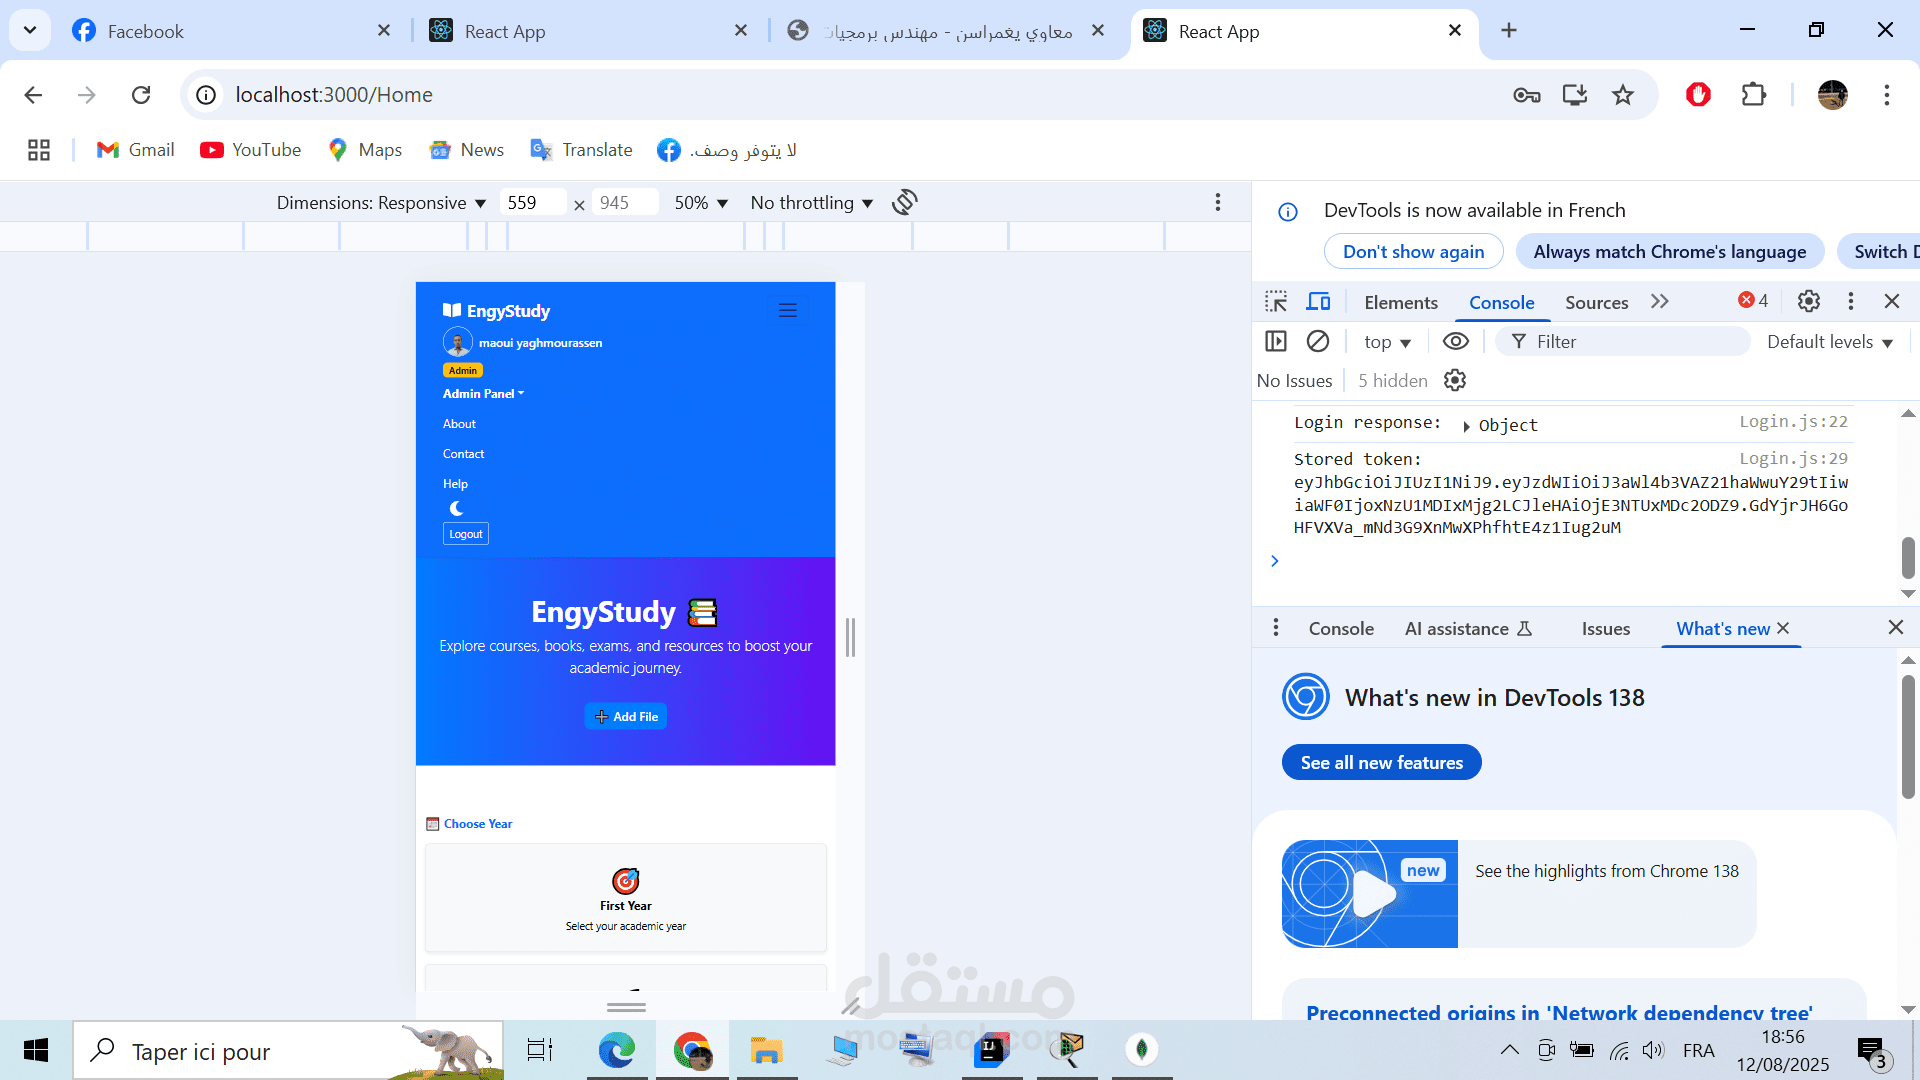Viewport: 1920px width, 1080px height.
Task: Clear console with the ban icon
Action: tap(1318, 342)
